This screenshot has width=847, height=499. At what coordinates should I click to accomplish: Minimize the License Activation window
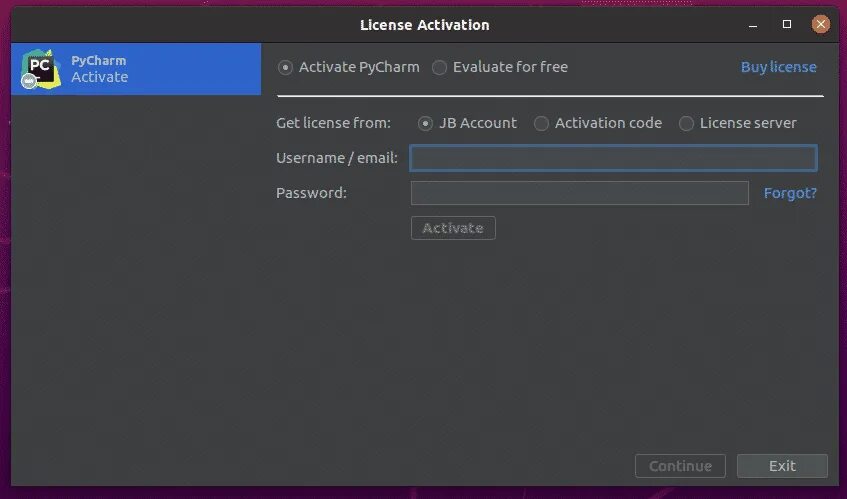[x=752, y=25]
